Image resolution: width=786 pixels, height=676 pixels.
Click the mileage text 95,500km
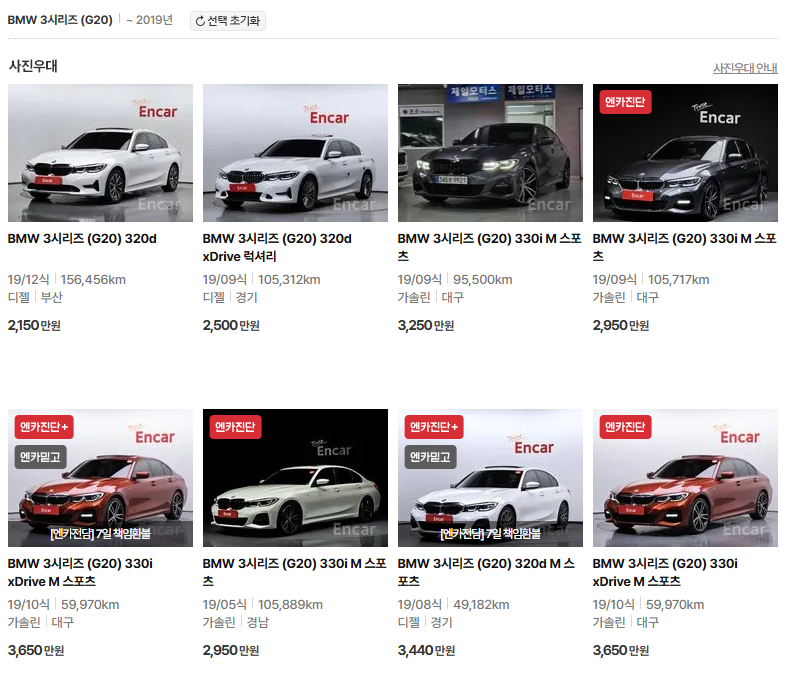click(483, 280)
